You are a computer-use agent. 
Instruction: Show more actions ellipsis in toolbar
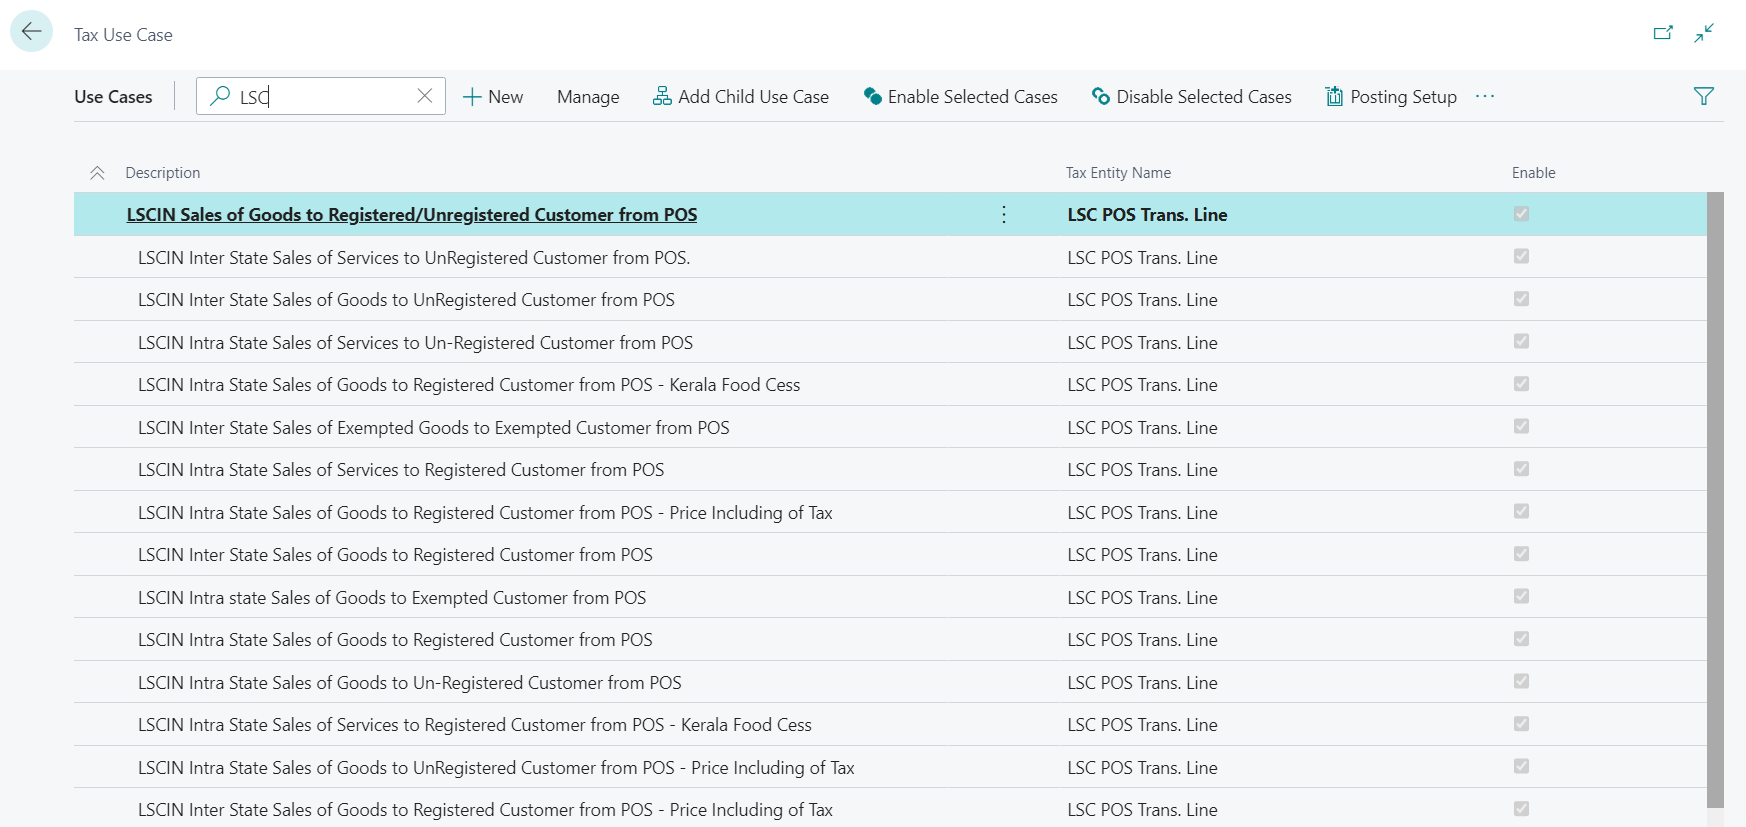coord(1484,97)
